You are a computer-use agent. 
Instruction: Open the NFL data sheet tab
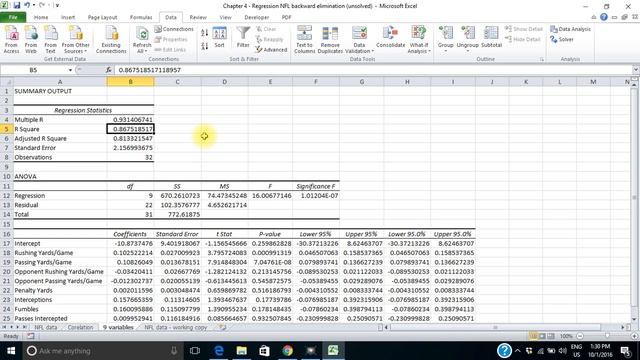point(46,327)
